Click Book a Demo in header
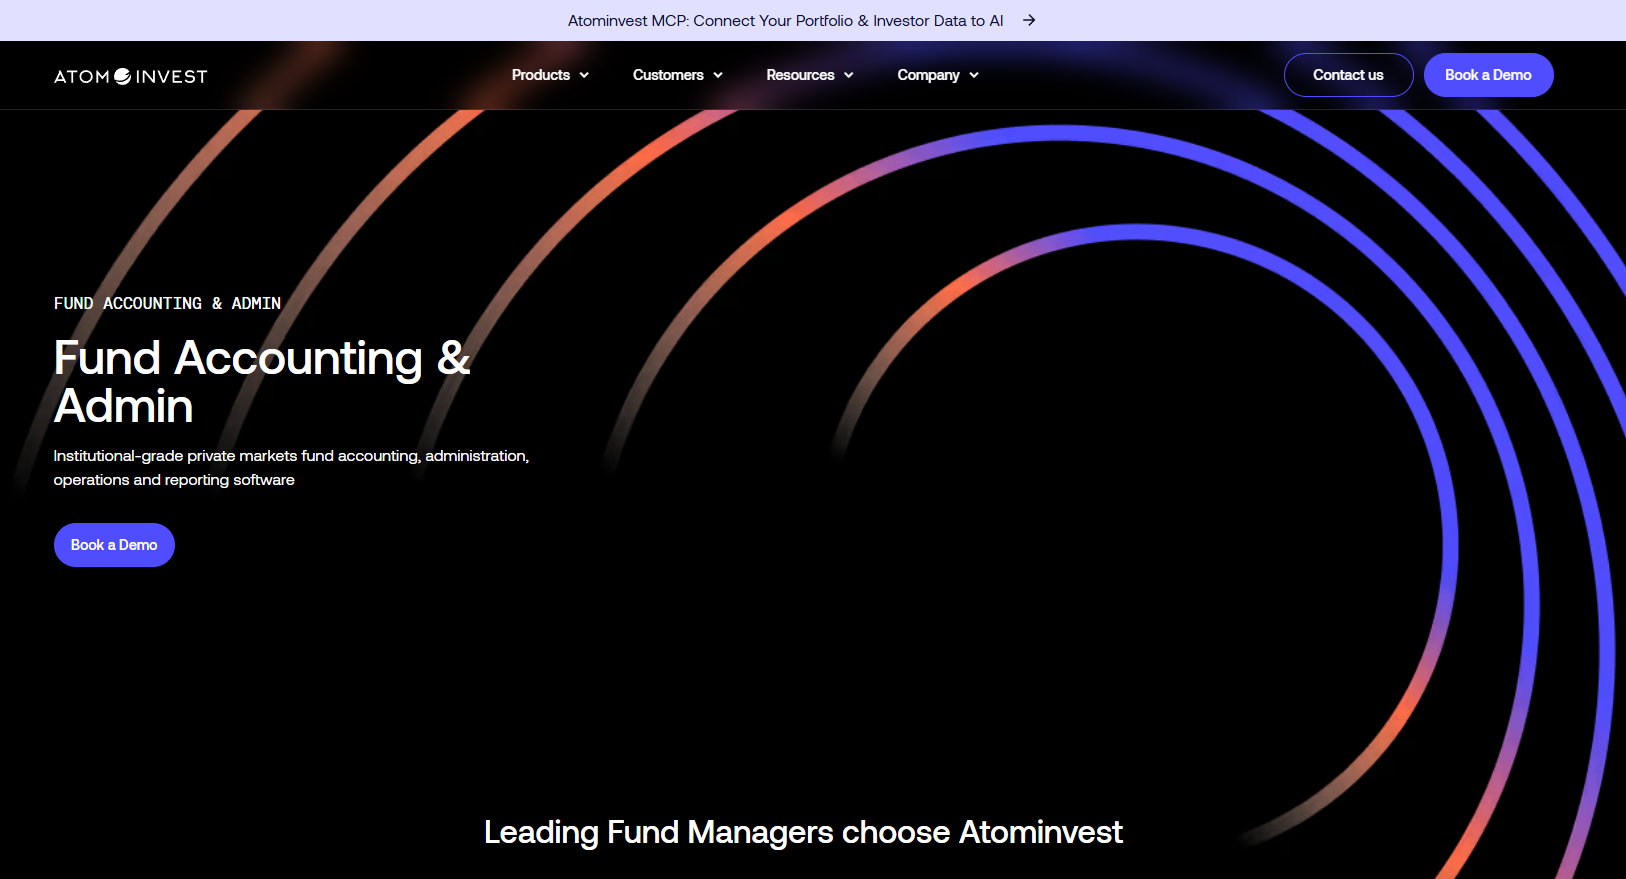The width and height of the screenshot is (1626, 879). pyautogui.click(x=1488, y=75)
